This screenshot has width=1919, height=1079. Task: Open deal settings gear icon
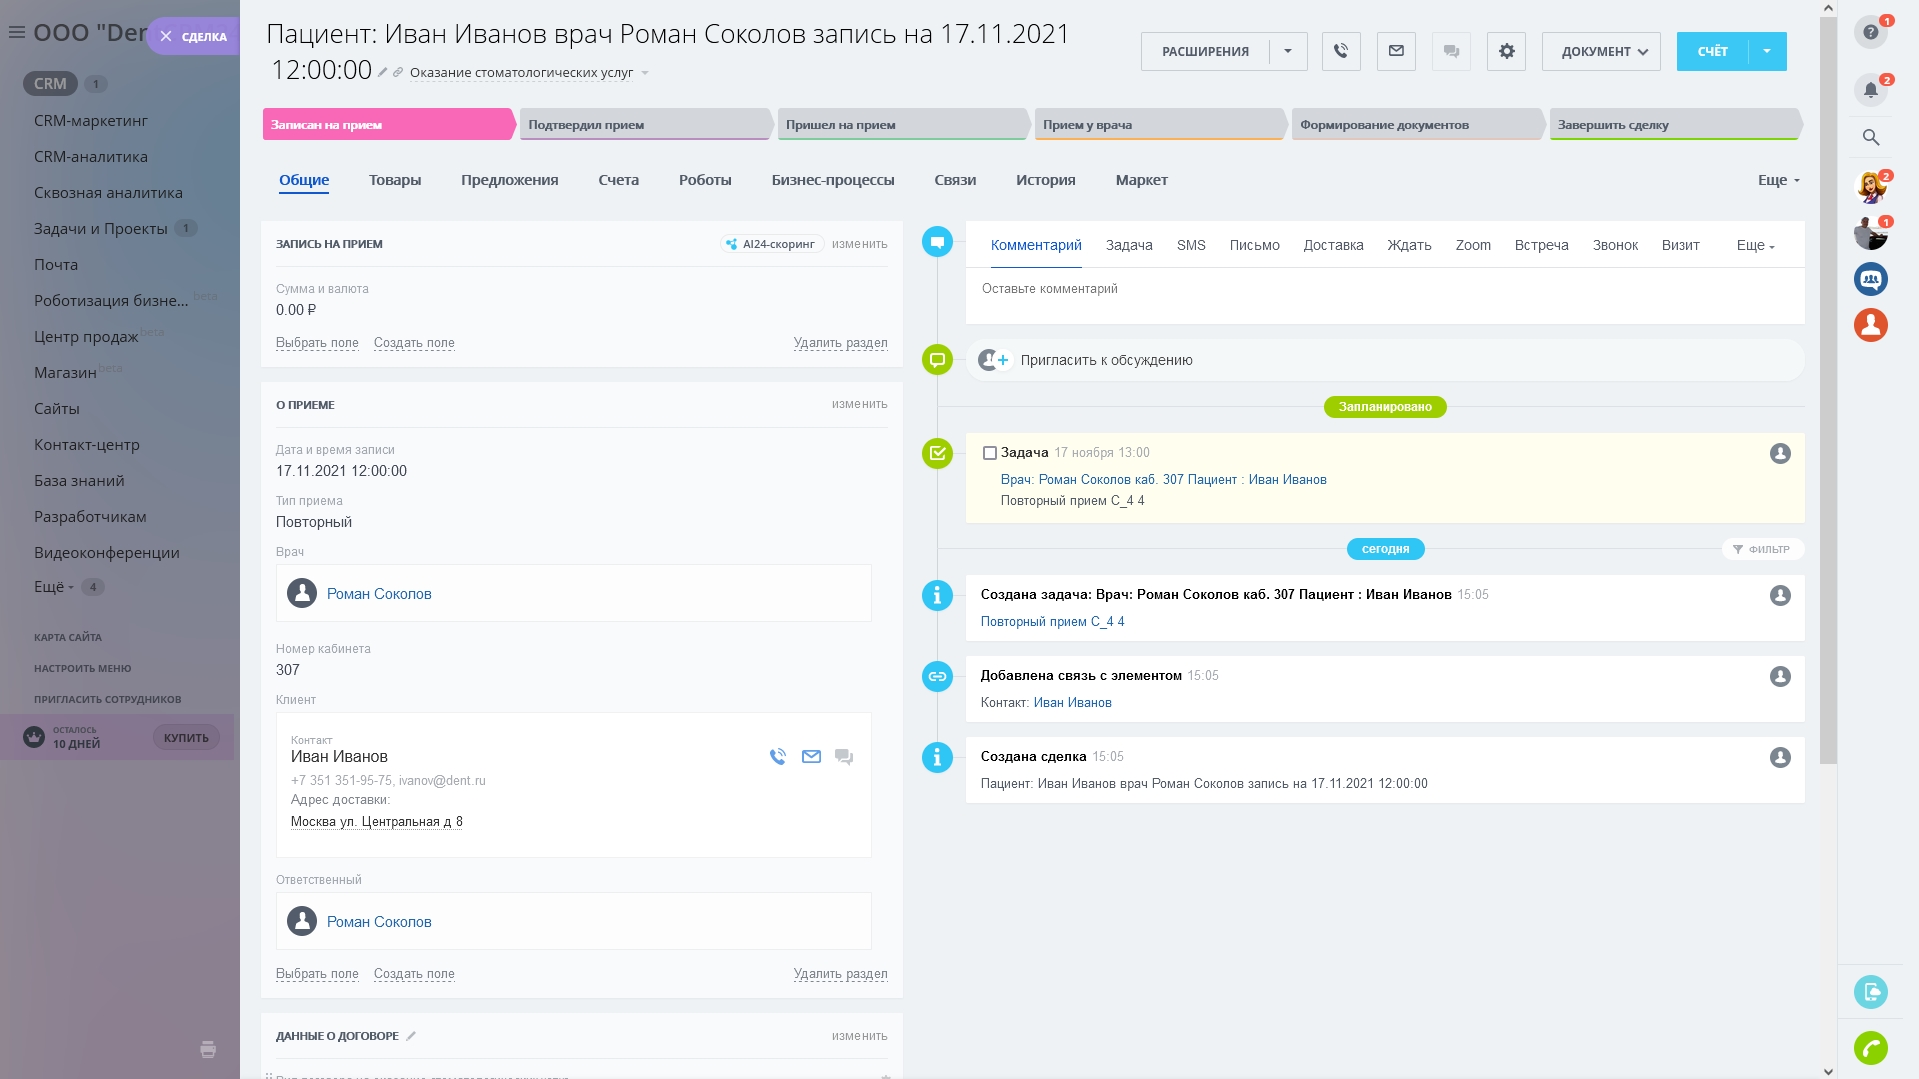pyautogui.click(x=1506, y=51)
